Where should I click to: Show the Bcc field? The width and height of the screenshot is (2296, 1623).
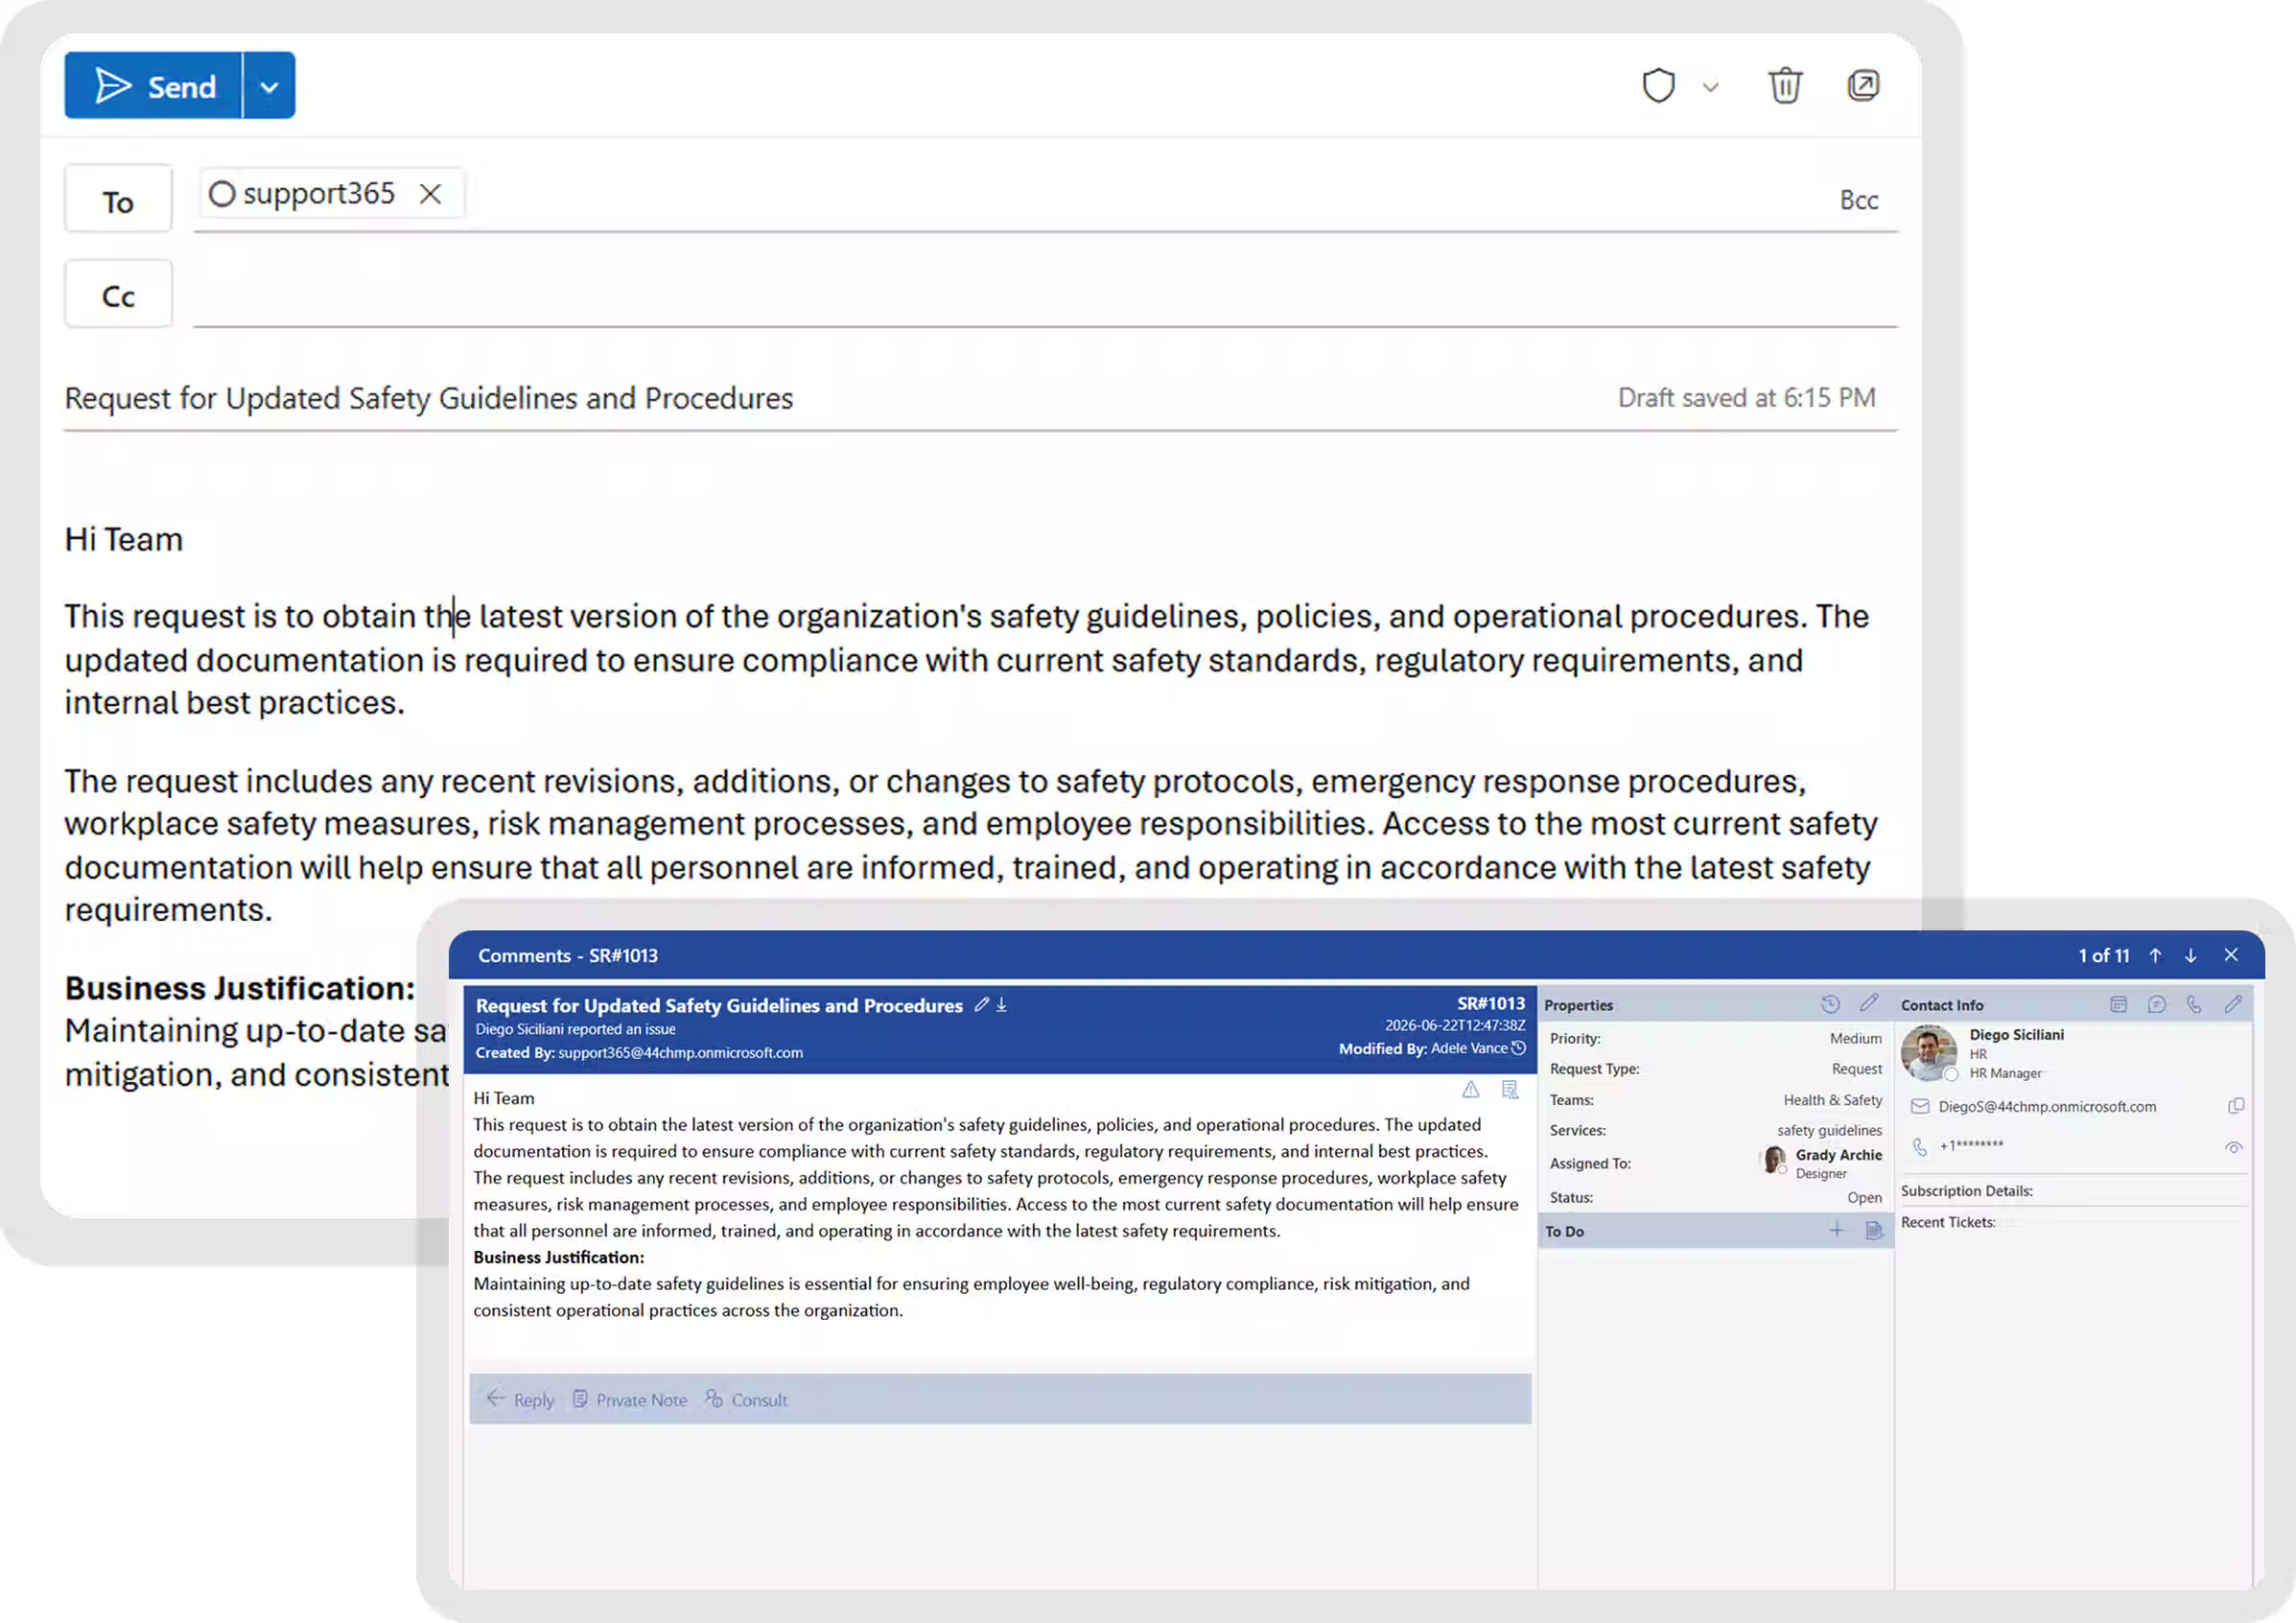click(1859, 200)
